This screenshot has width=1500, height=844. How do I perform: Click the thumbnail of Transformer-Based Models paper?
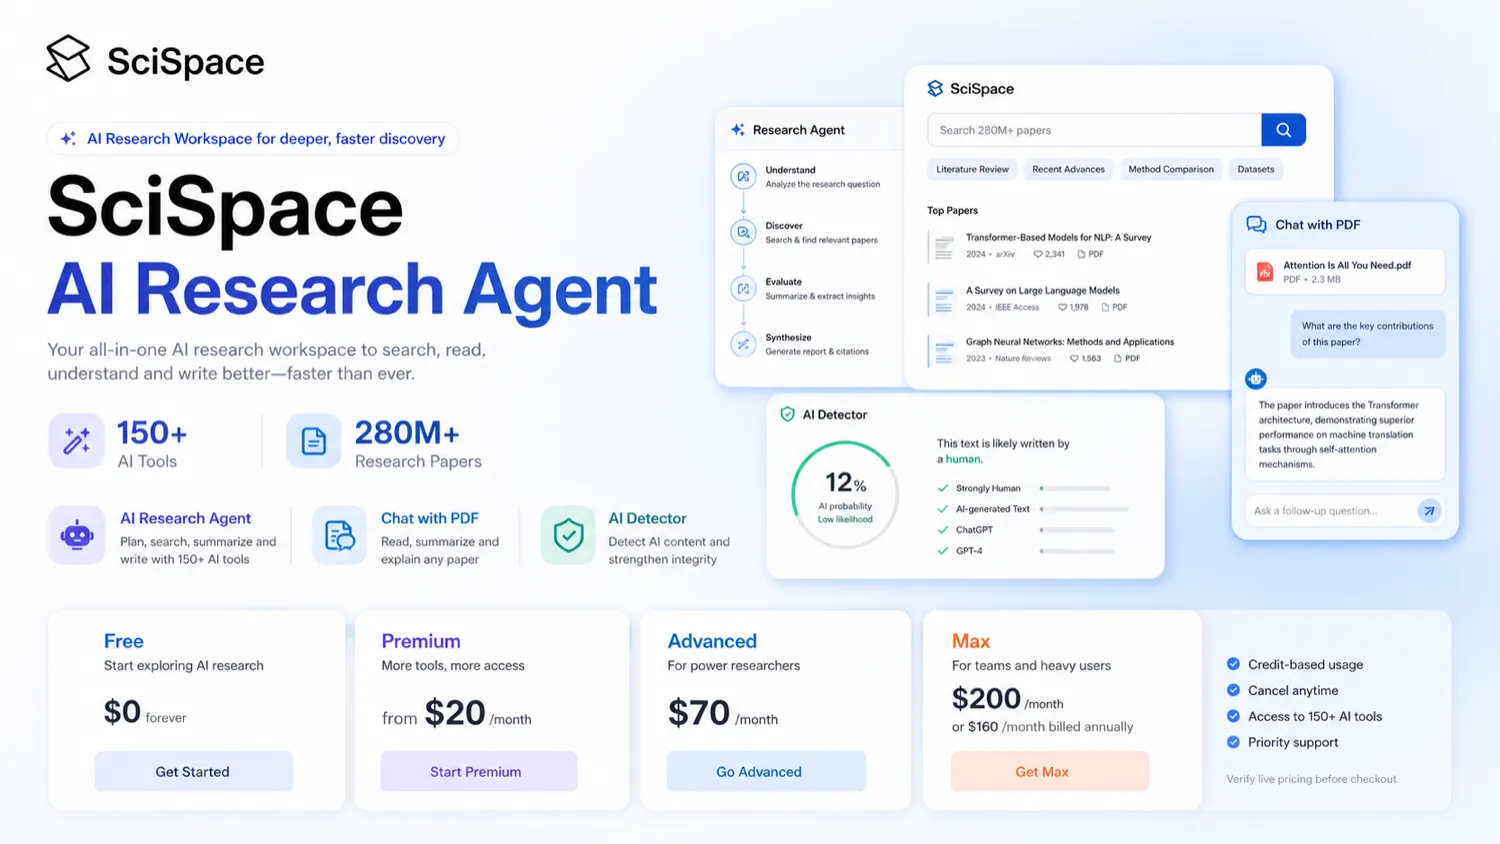tap(943, 247)
